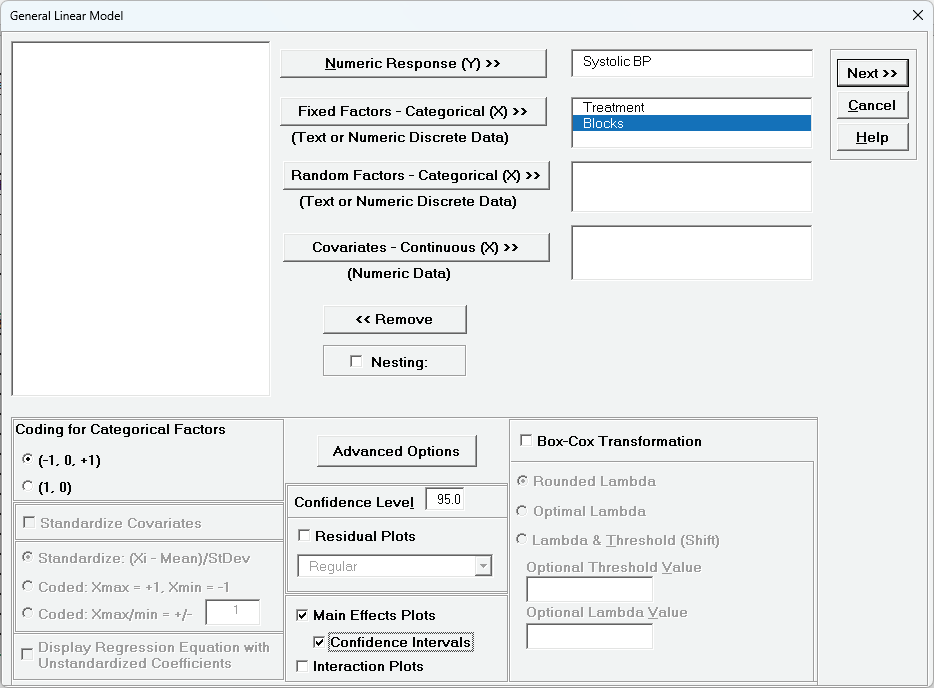Image resolution: width=934 pixels, height=688 pixels.
Task: Click the Numeric Response (Y) >> button
Action: pyautogui.click(x=413, y=64)
